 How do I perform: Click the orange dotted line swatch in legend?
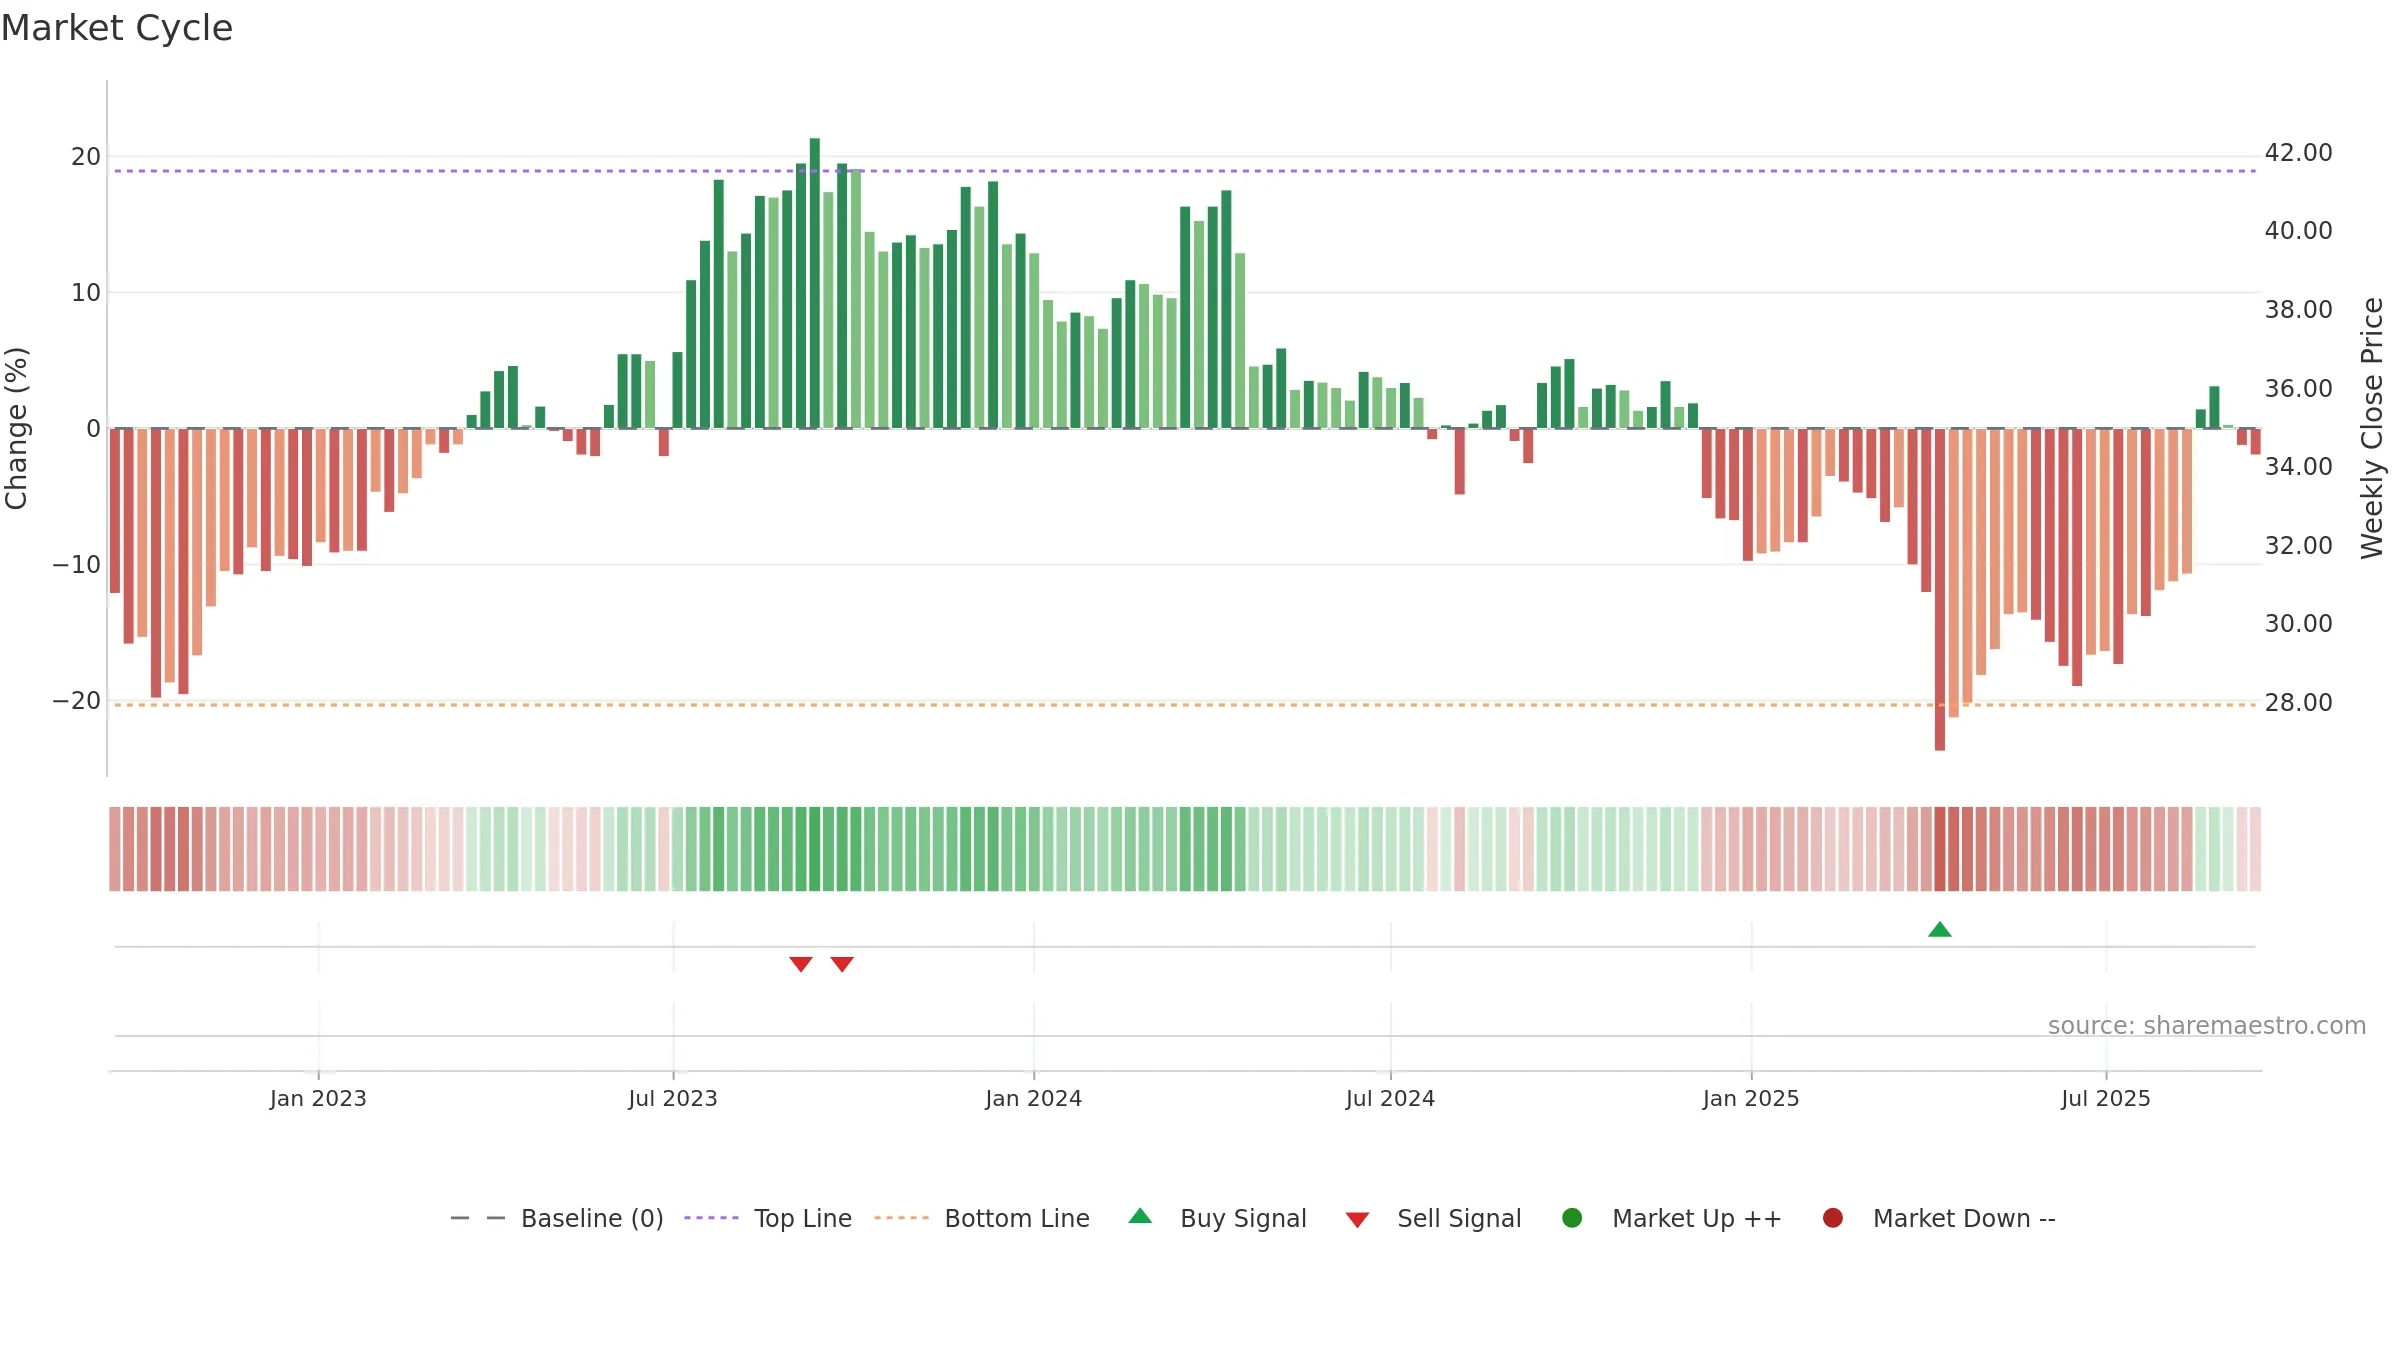click(x=901, y=1218)
